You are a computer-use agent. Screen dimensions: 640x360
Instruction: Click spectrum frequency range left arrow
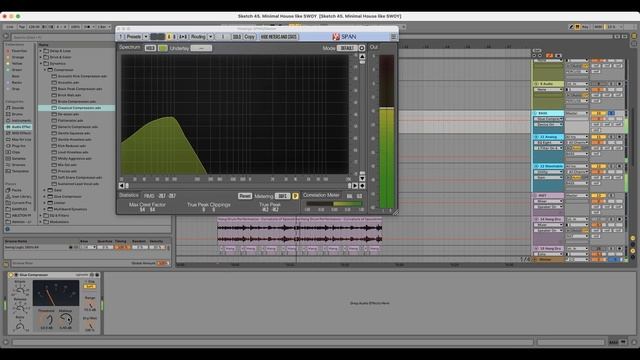(x=121, y=186)
